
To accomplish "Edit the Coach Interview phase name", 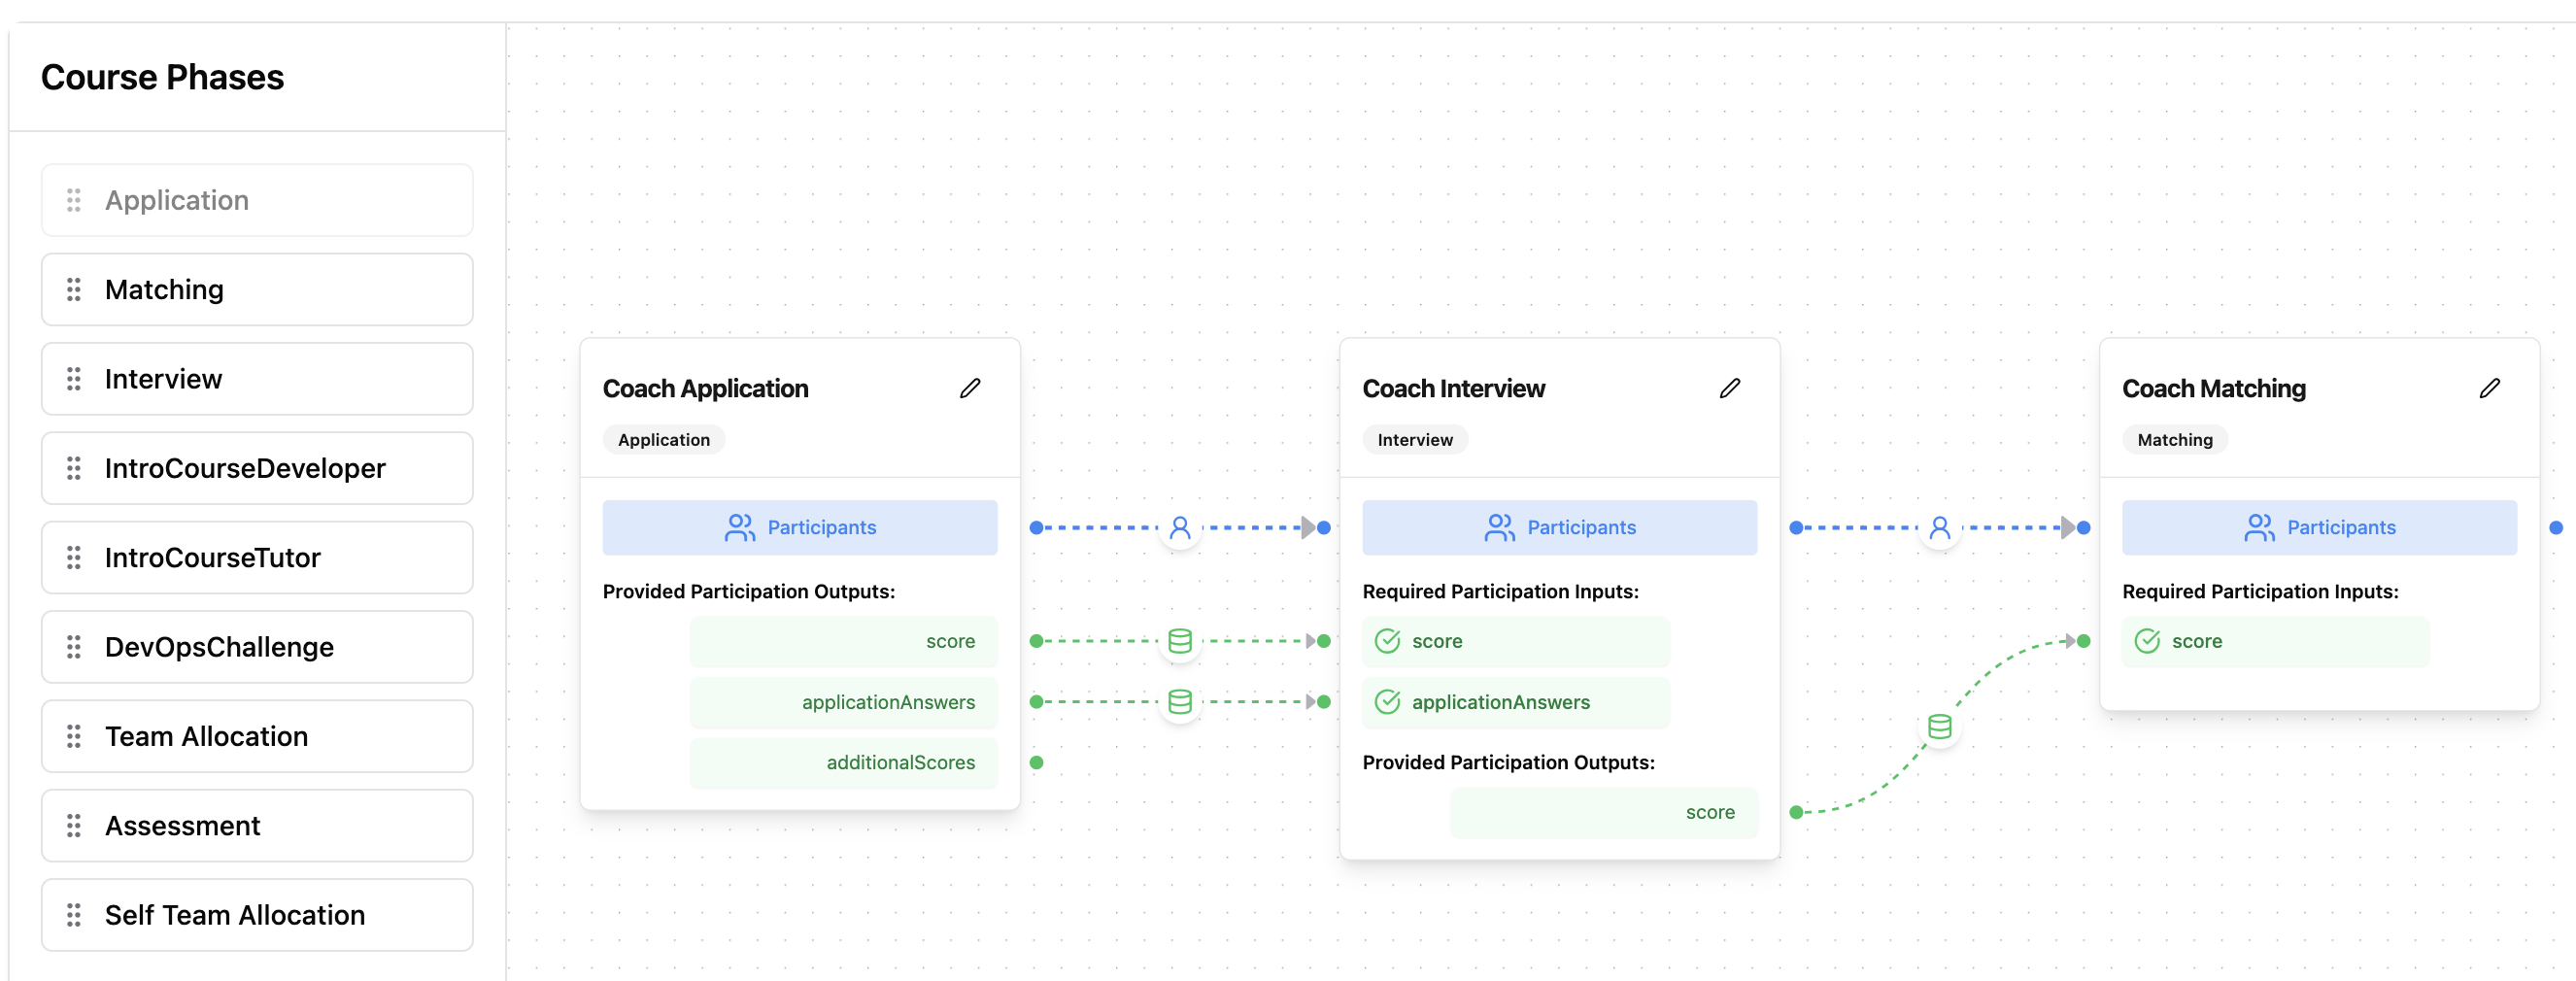I will pyautogui.click(x=1729, y=388).
